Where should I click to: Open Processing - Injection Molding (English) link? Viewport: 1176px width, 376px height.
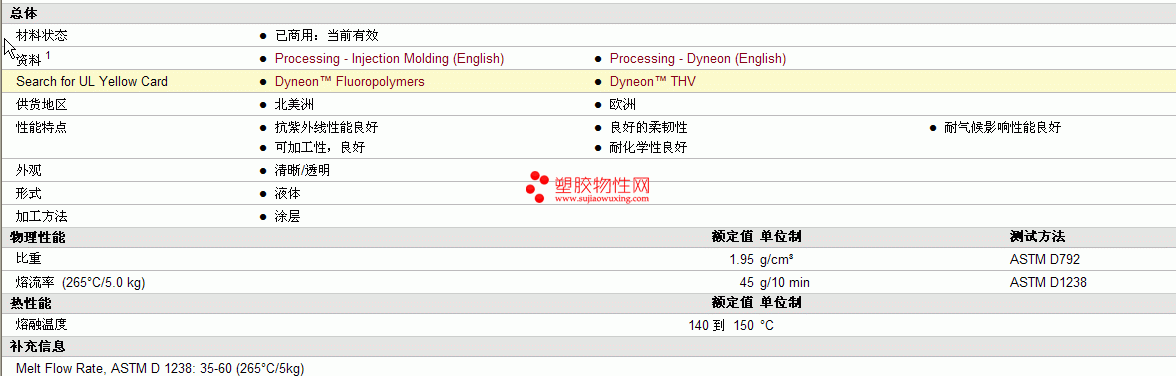389,59
